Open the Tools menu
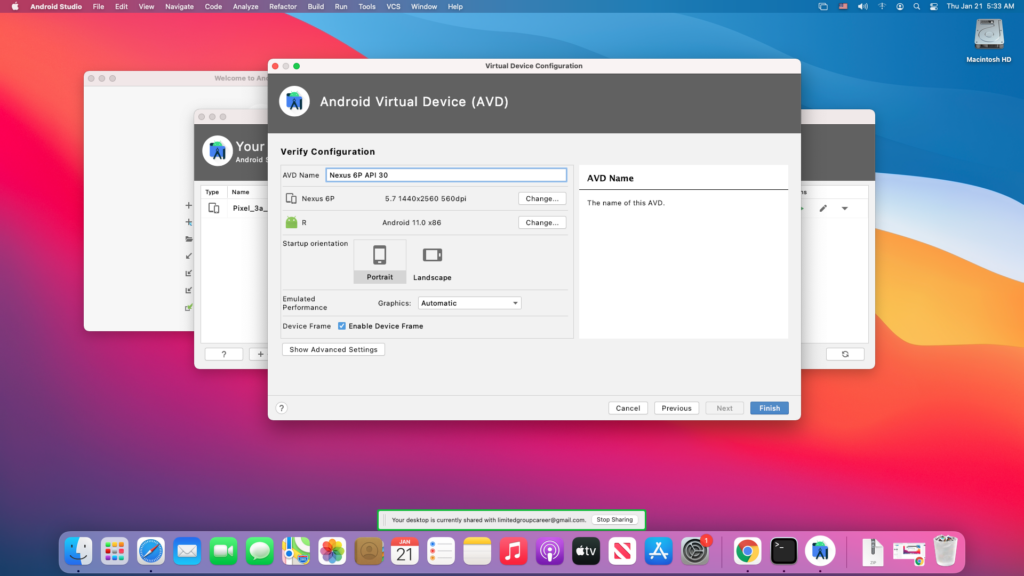The image size is (1024, 576). coord(367,7)
